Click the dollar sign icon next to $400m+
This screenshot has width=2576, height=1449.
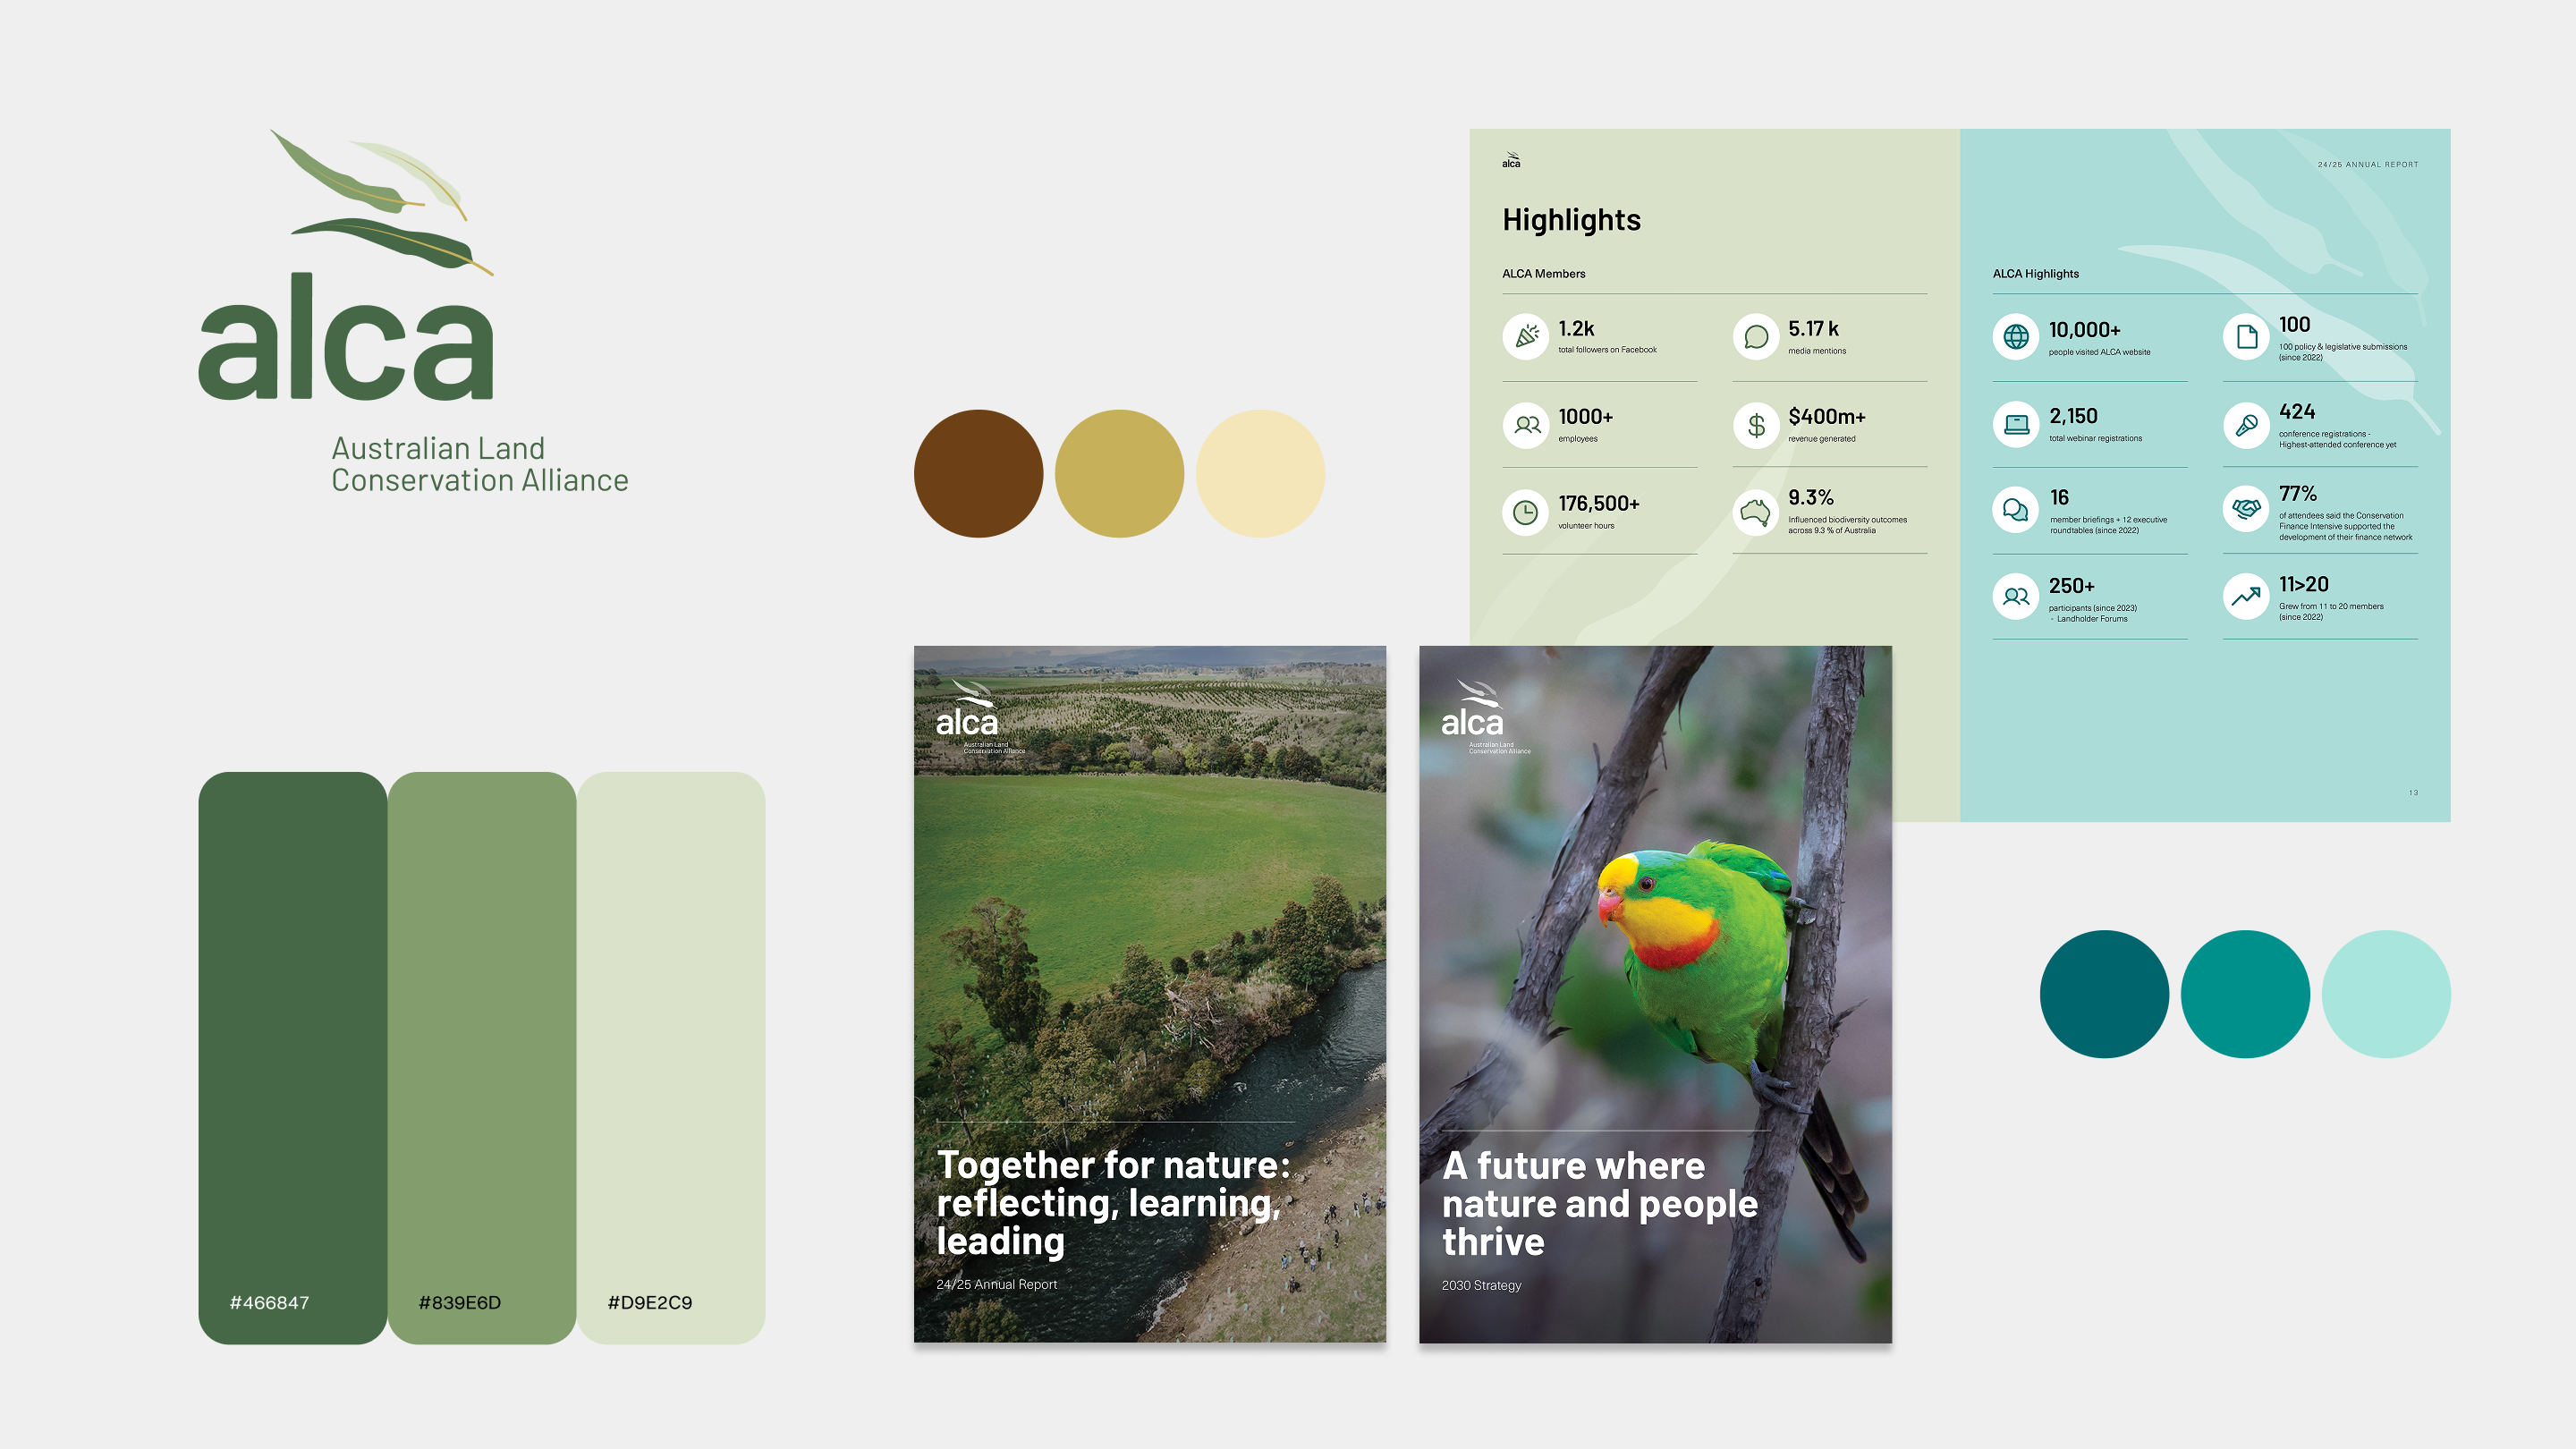tap(1756, 425)
